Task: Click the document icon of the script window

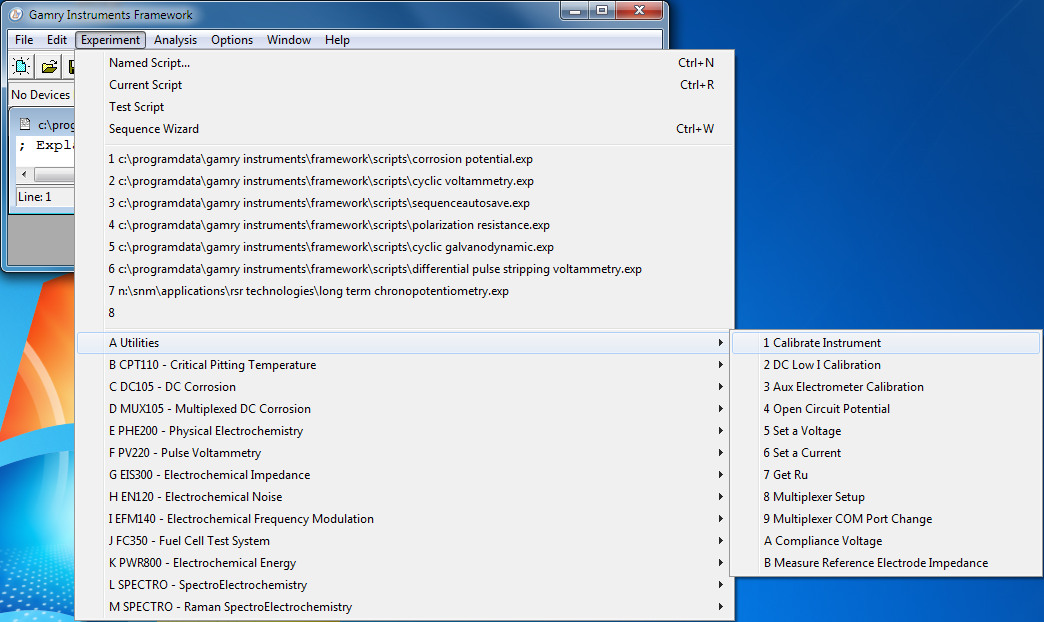Action: tap(25, 124)
